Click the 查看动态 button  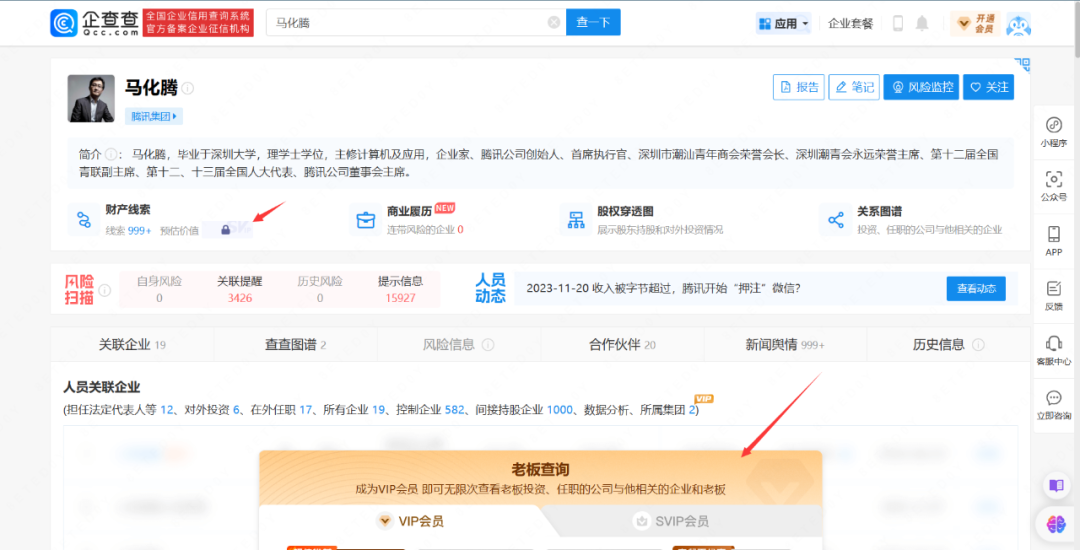(976, 288)
